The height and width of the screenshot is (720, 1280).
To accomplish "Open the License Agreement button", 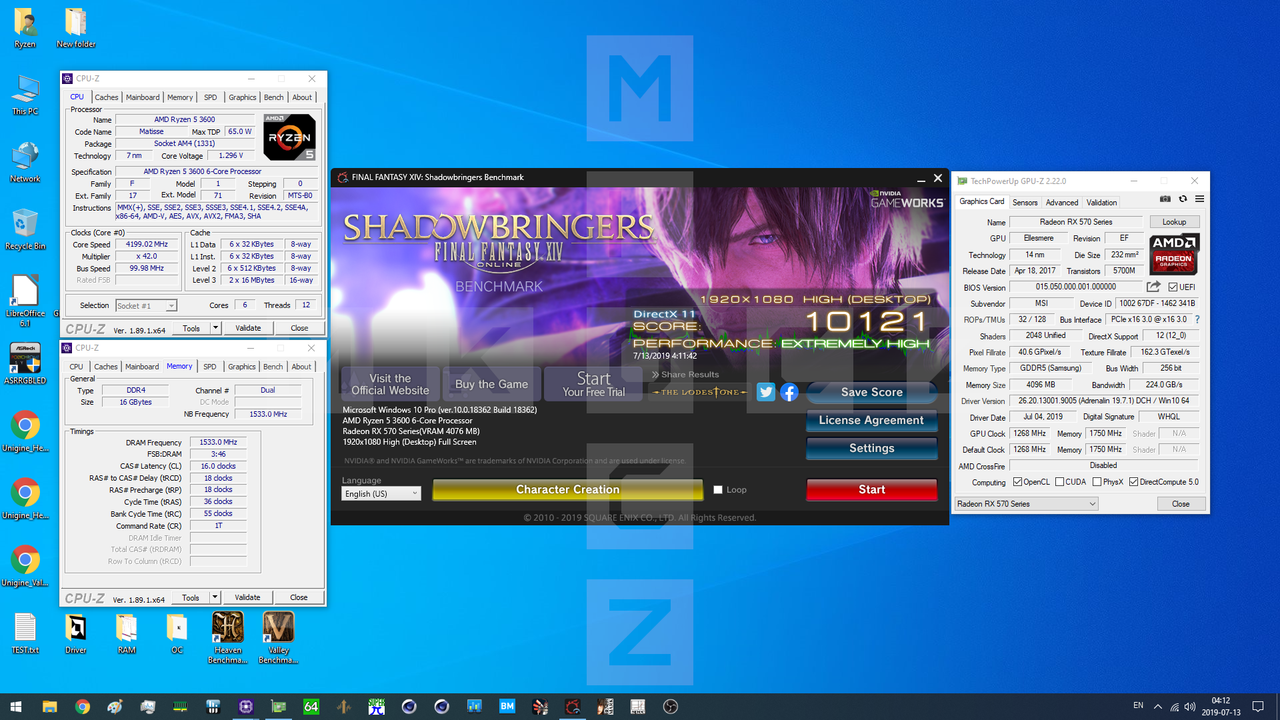I will pos(871,420).
